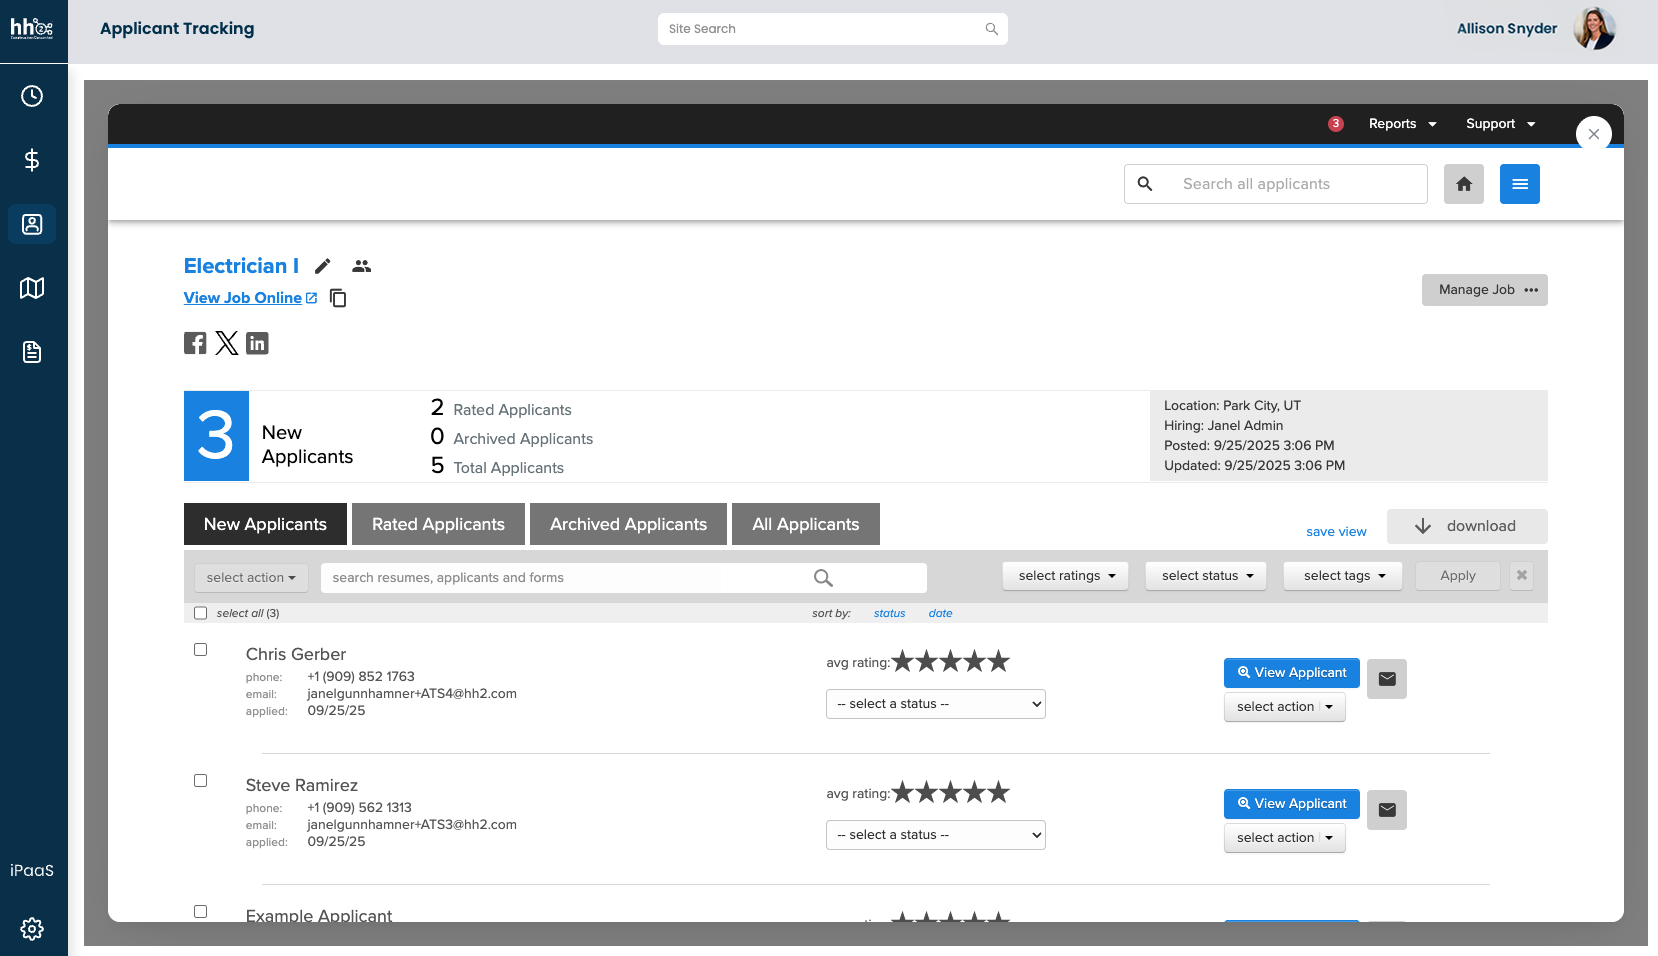The width and height of the screenshot is (1658, 956).
Task: Click the pencil edit icon beside Electrician I
Action: pos(322,266)
